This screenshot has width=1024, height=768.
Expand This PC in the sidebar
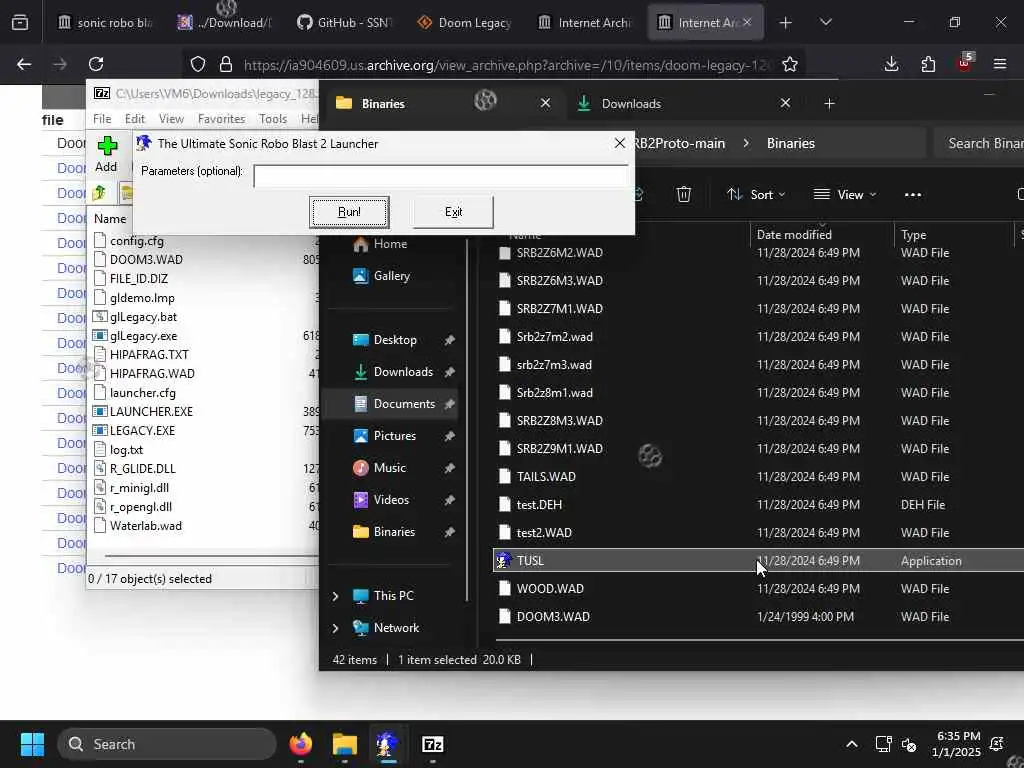tap(336, 596)
